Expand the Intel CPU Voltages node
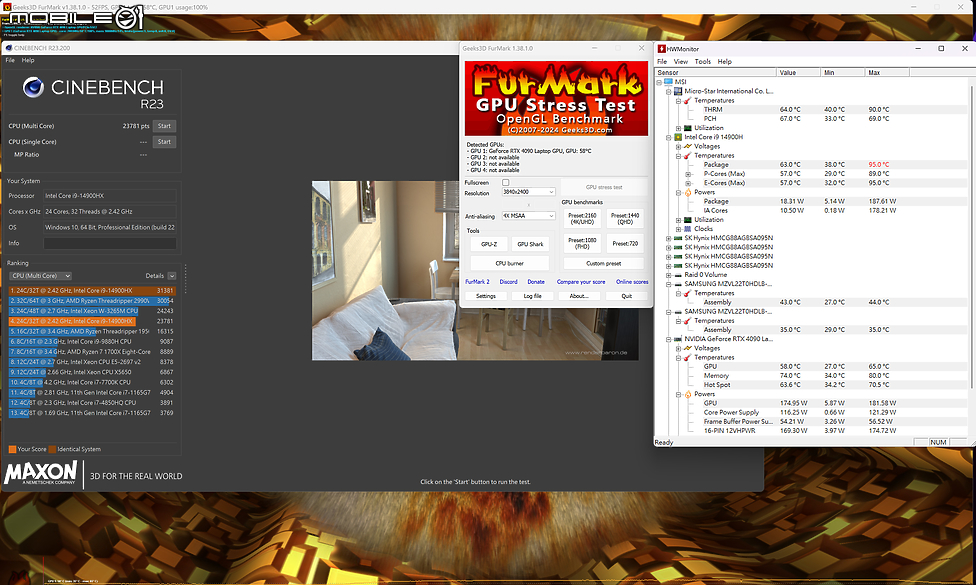This screenshot has width=976, height=585. pyautogui.click(x=678, y=147)
